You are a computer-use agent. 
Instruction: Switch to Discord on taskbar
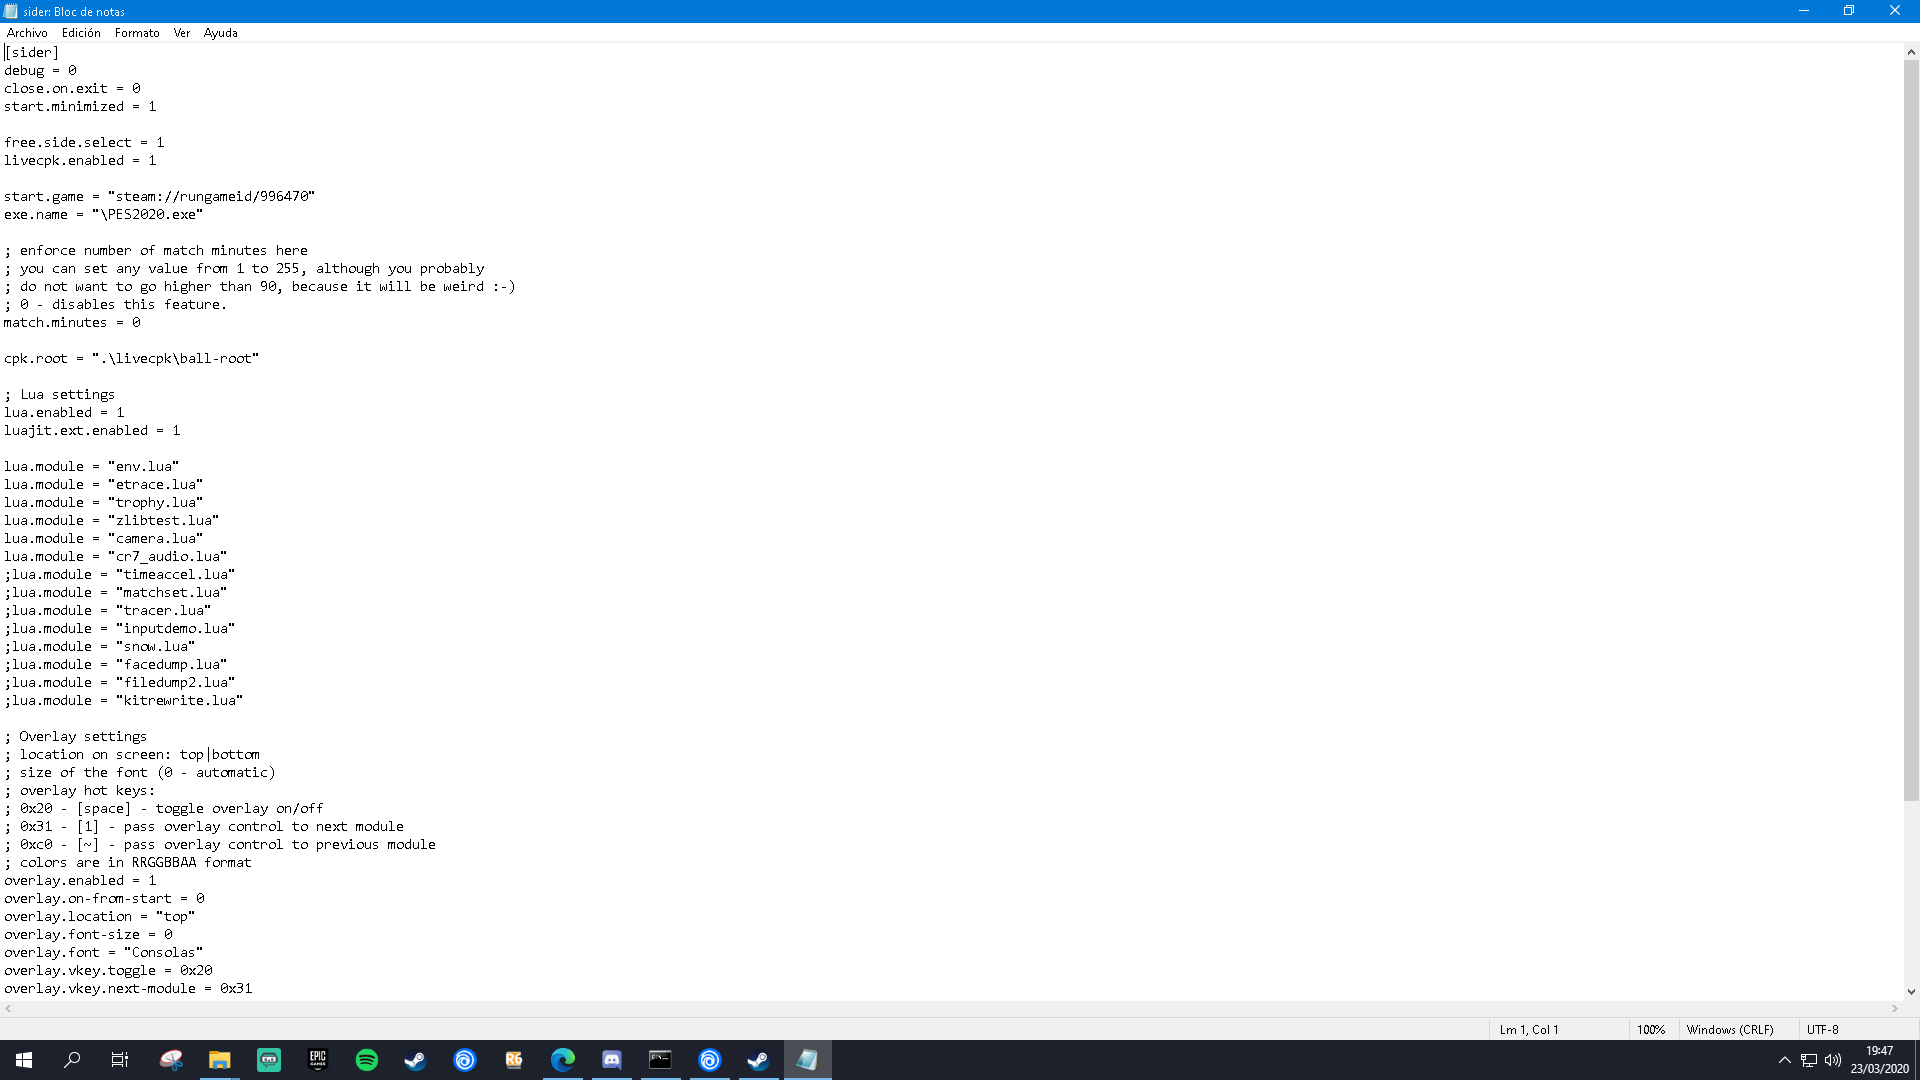point(611,1060)
